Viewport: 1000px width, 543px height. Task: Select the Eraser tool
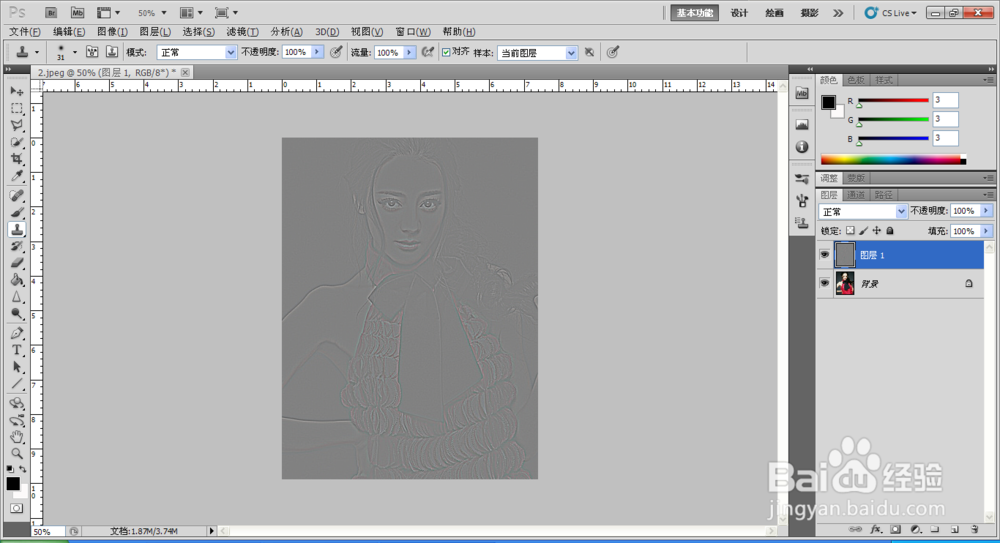pos(17,263)
